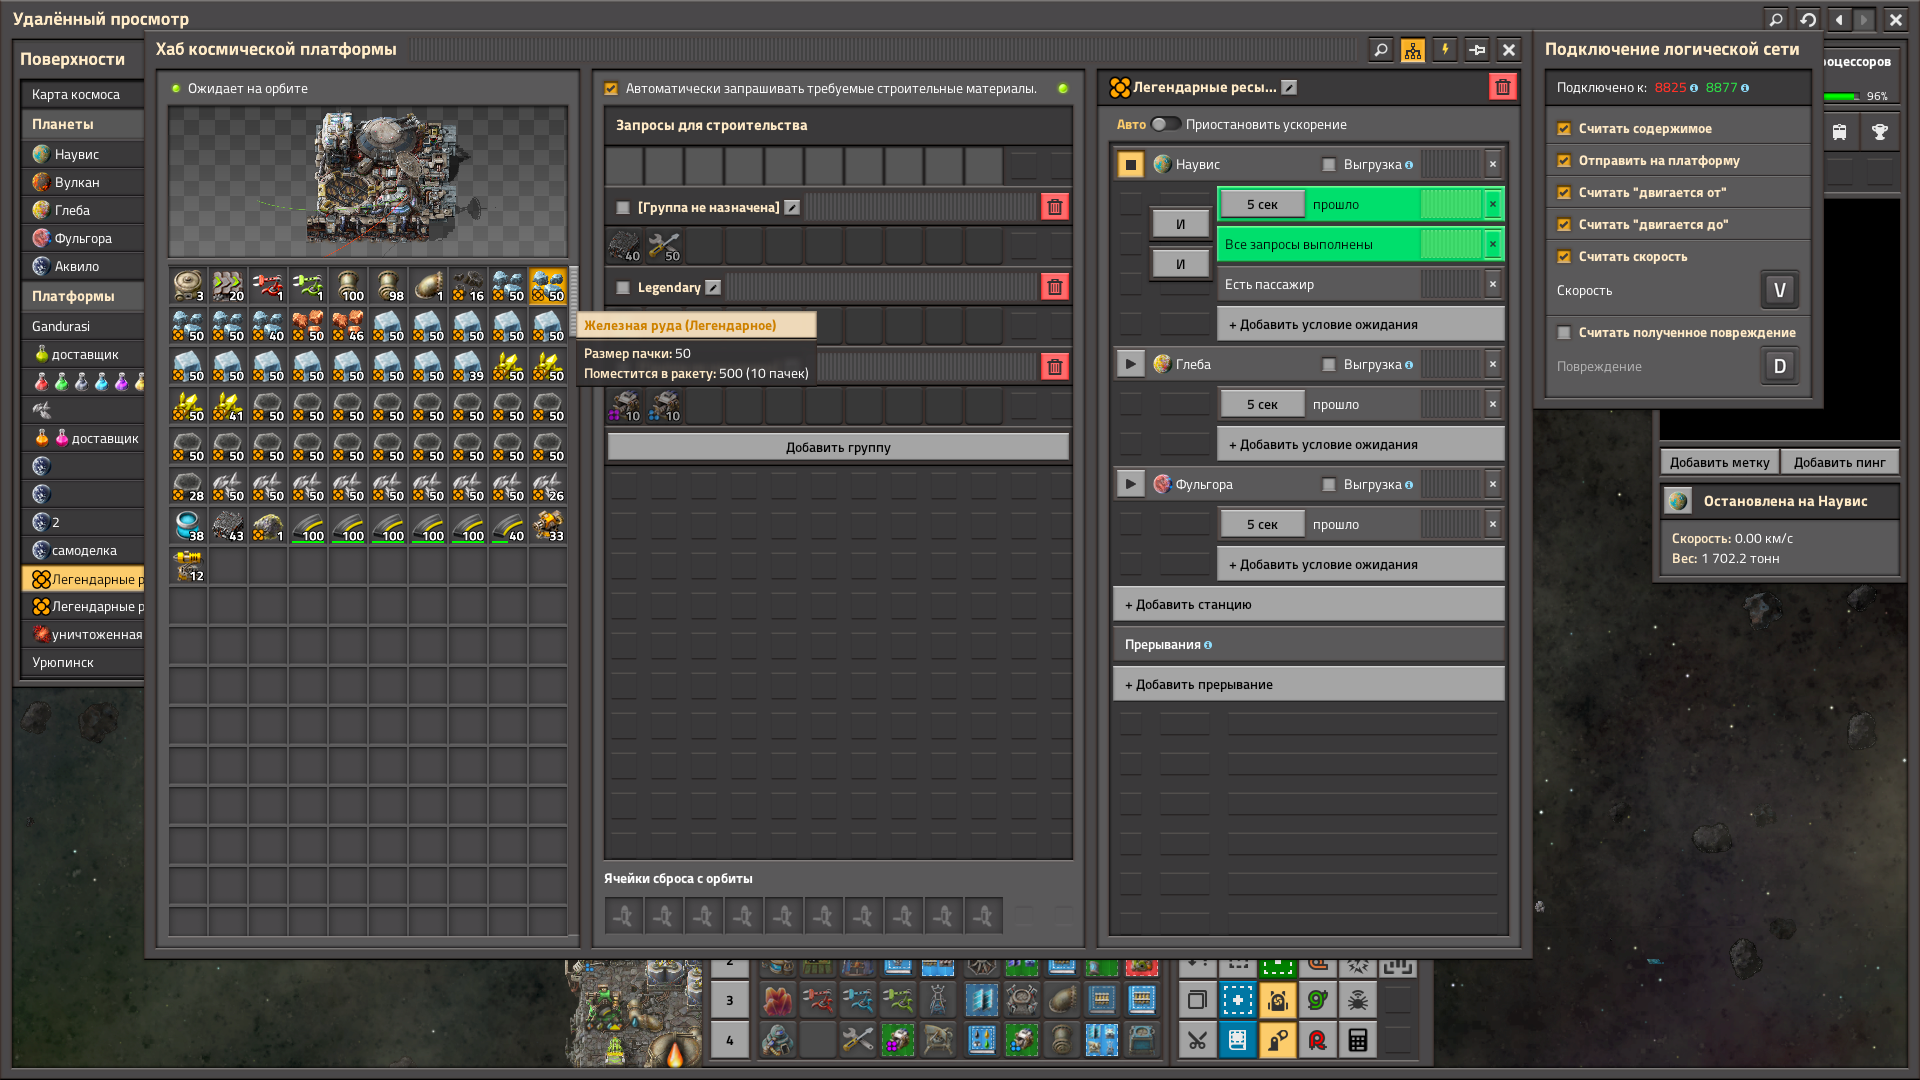
Task: Click the platform preview thumbnail
Action: pos(368,182)
